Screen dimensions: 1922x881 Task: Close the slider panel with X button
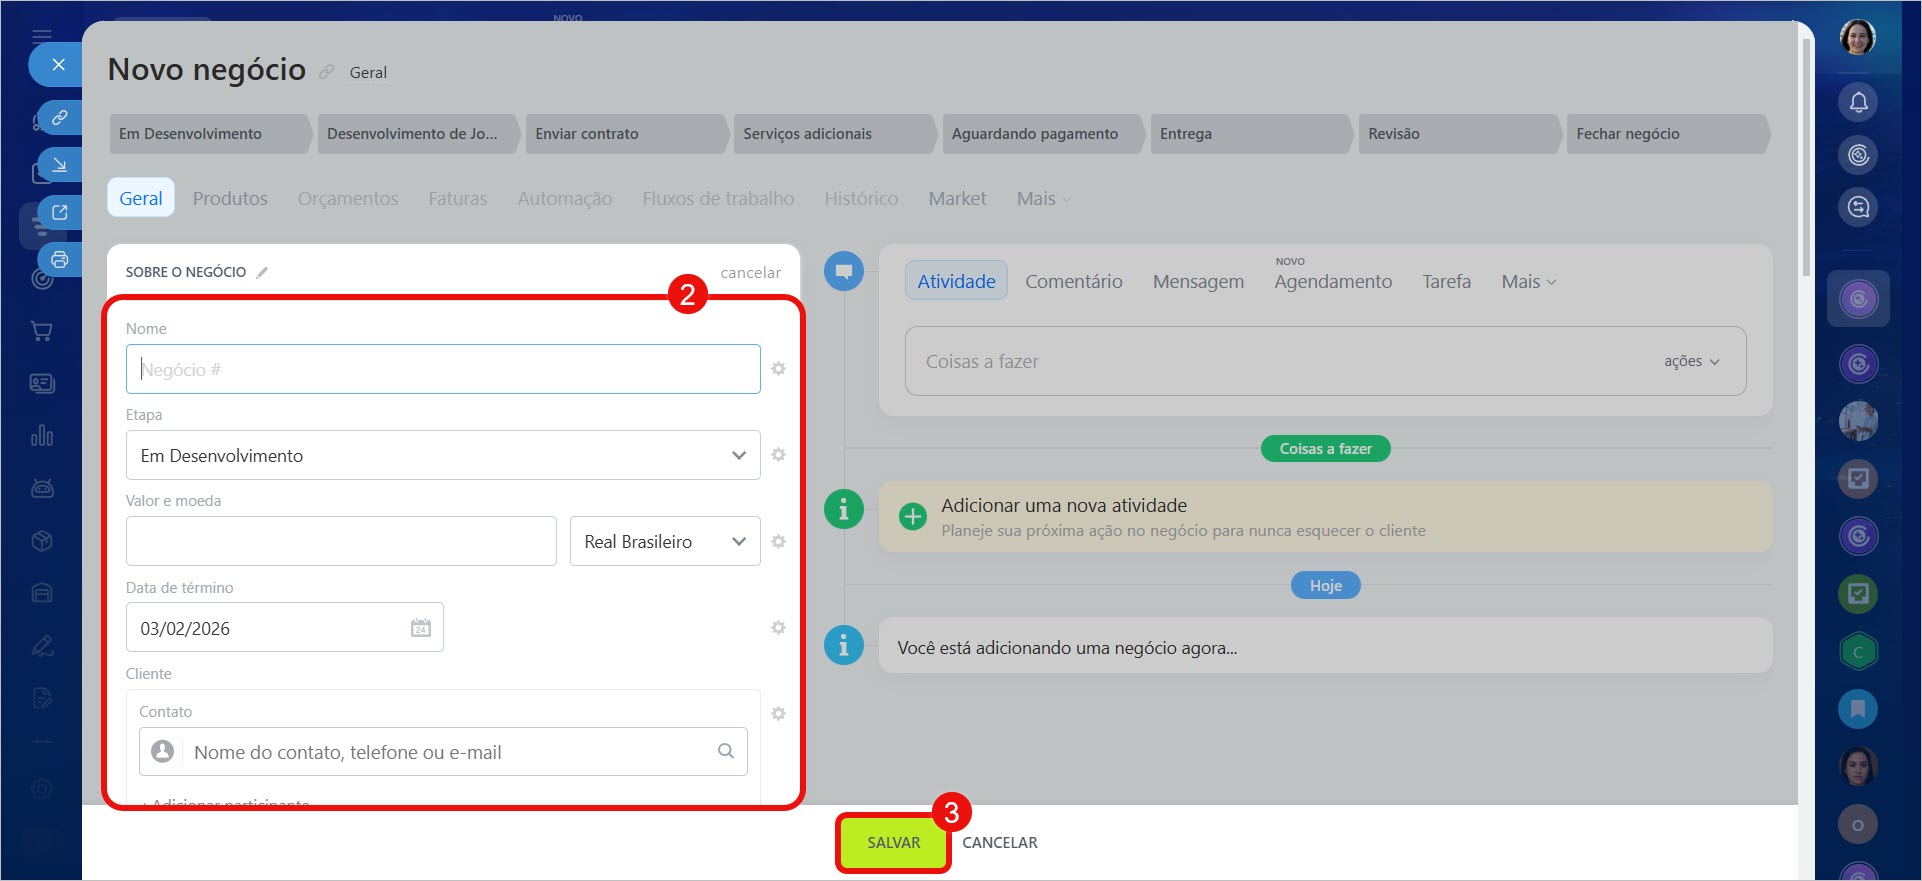pyautogui.click(x=58, y=65)
